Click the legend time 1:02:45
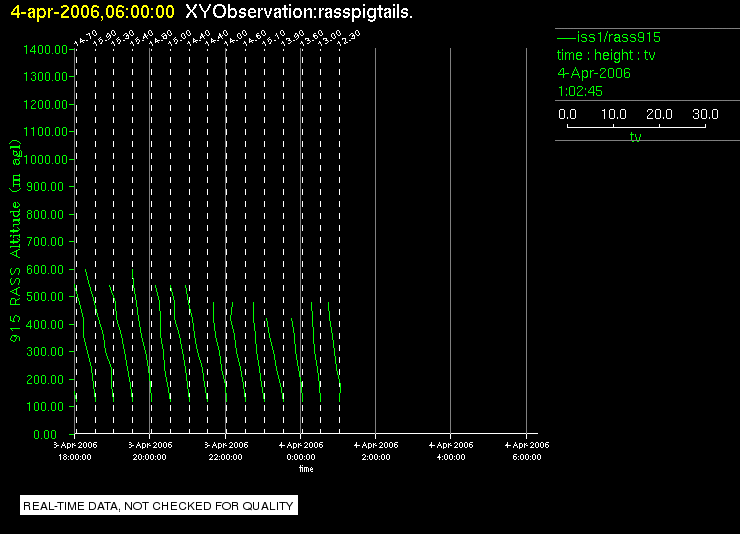The height and width of the screenshot is (534, 740). (580, 91)
